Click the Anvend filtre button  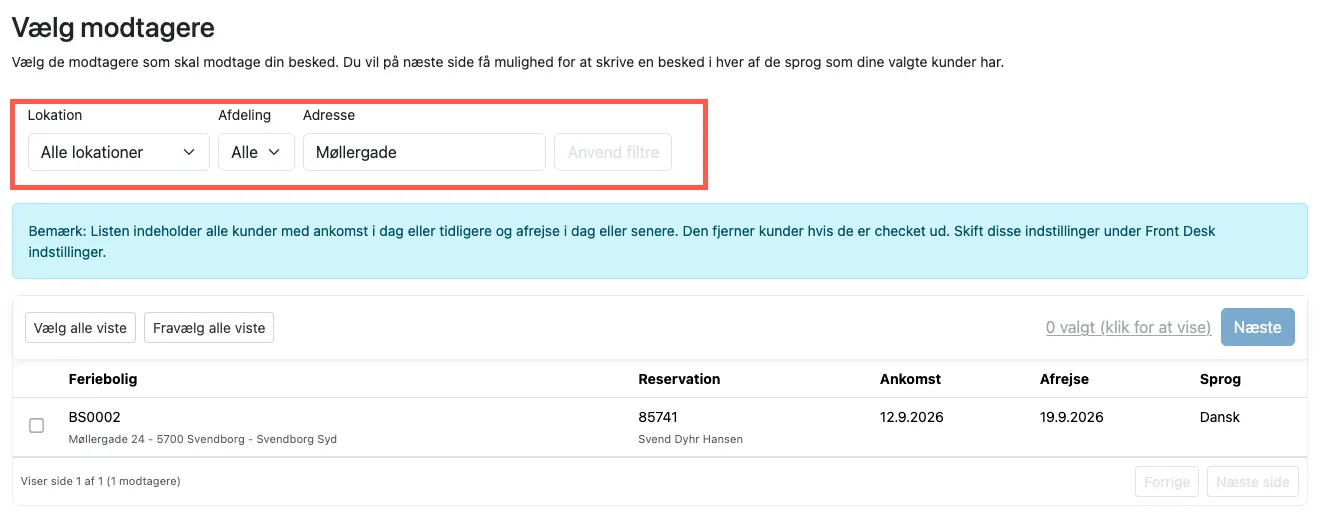pos(613,152)
